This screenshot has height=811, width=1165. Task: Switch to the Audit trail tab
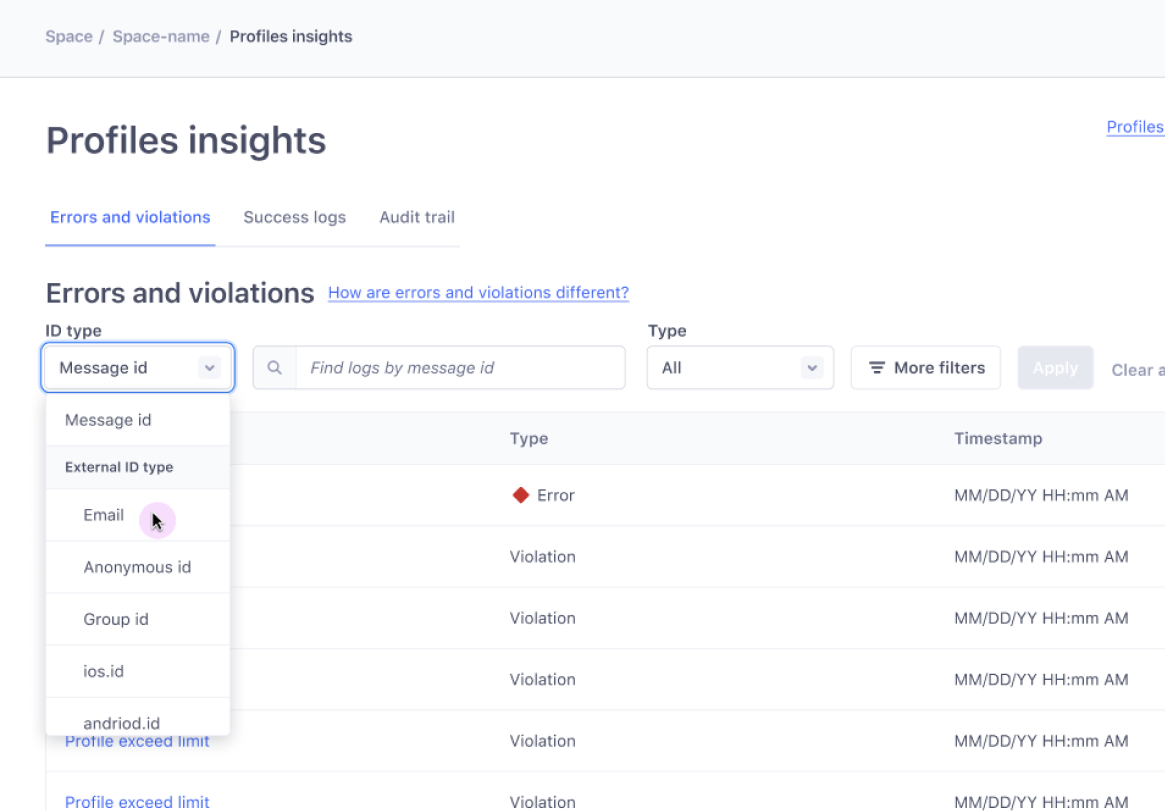click(x=417, y=217)
